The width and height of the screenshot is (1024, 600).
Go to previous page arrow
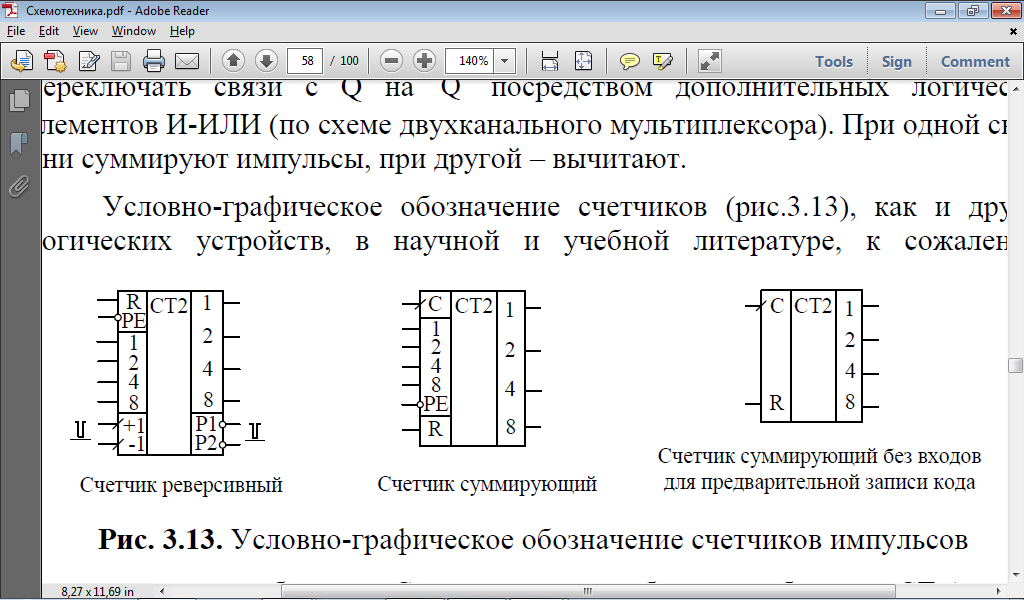233,61
